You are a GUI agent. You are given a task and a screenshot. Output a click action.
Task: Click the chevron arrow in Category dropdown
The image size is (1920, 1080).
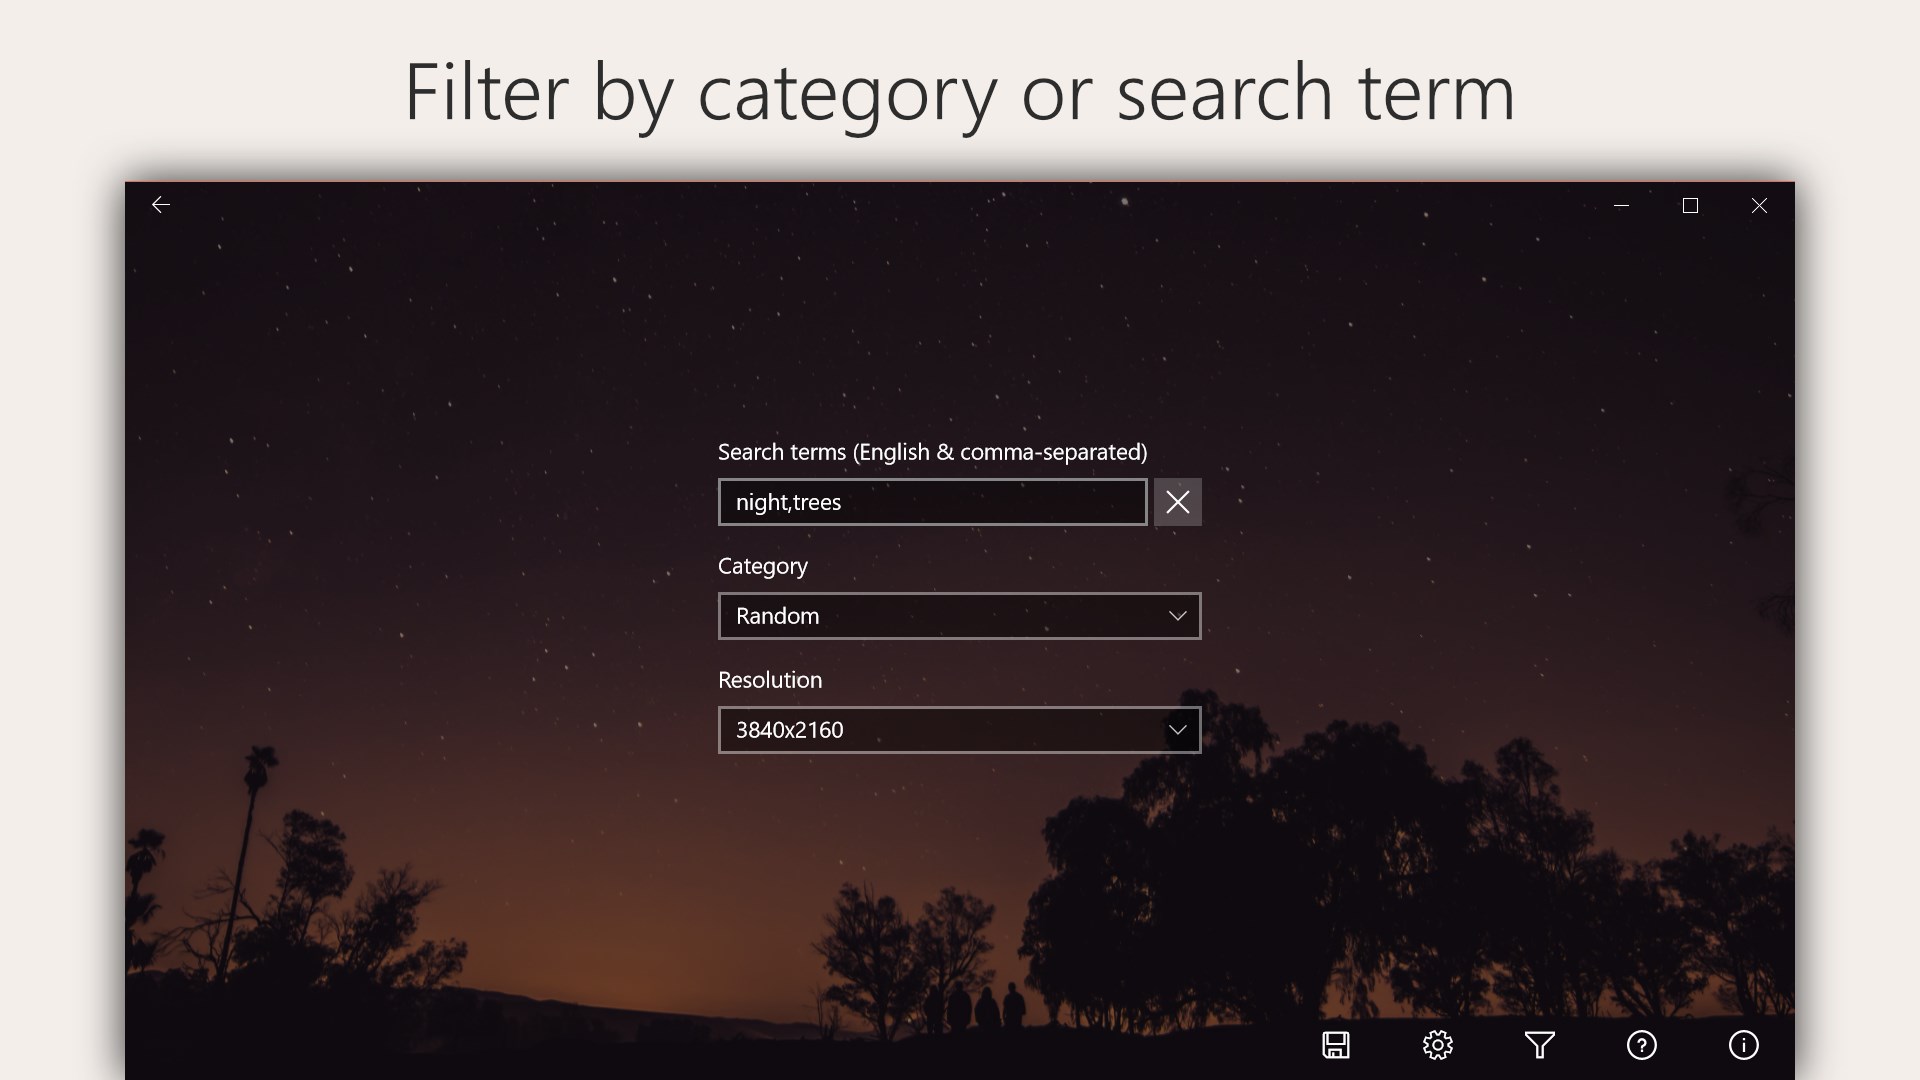[x=1178, y=616]
